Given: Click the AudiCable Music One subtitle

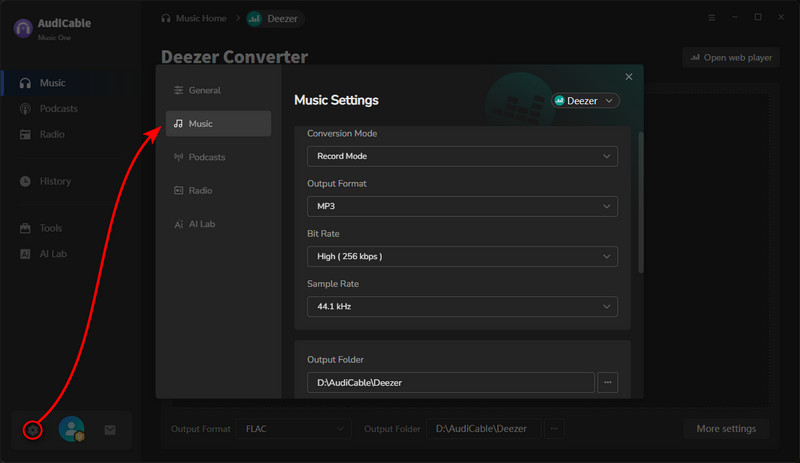Looking at the screenshot, I should tap(54, 38).
